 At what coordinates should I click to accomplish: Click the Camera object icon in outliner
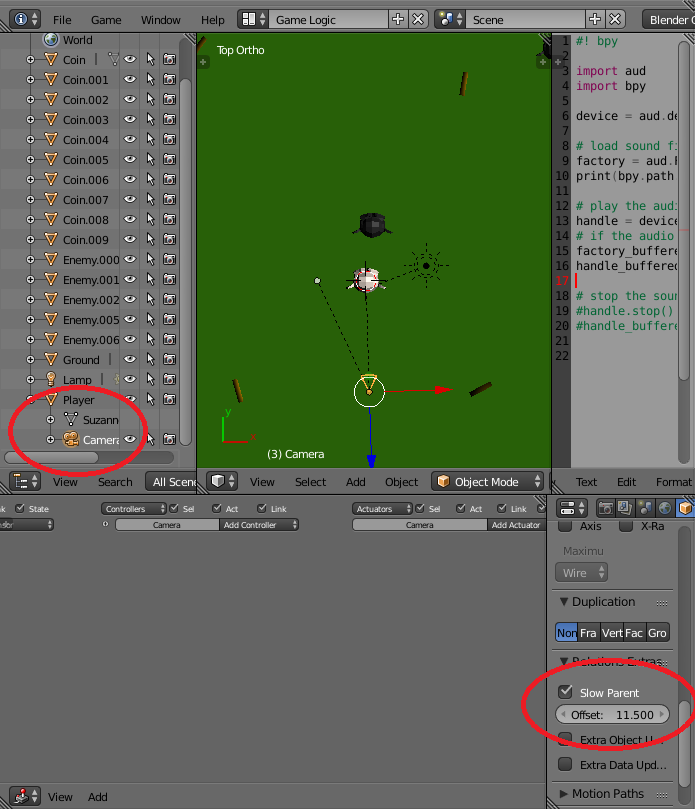(x=71, y=440)
